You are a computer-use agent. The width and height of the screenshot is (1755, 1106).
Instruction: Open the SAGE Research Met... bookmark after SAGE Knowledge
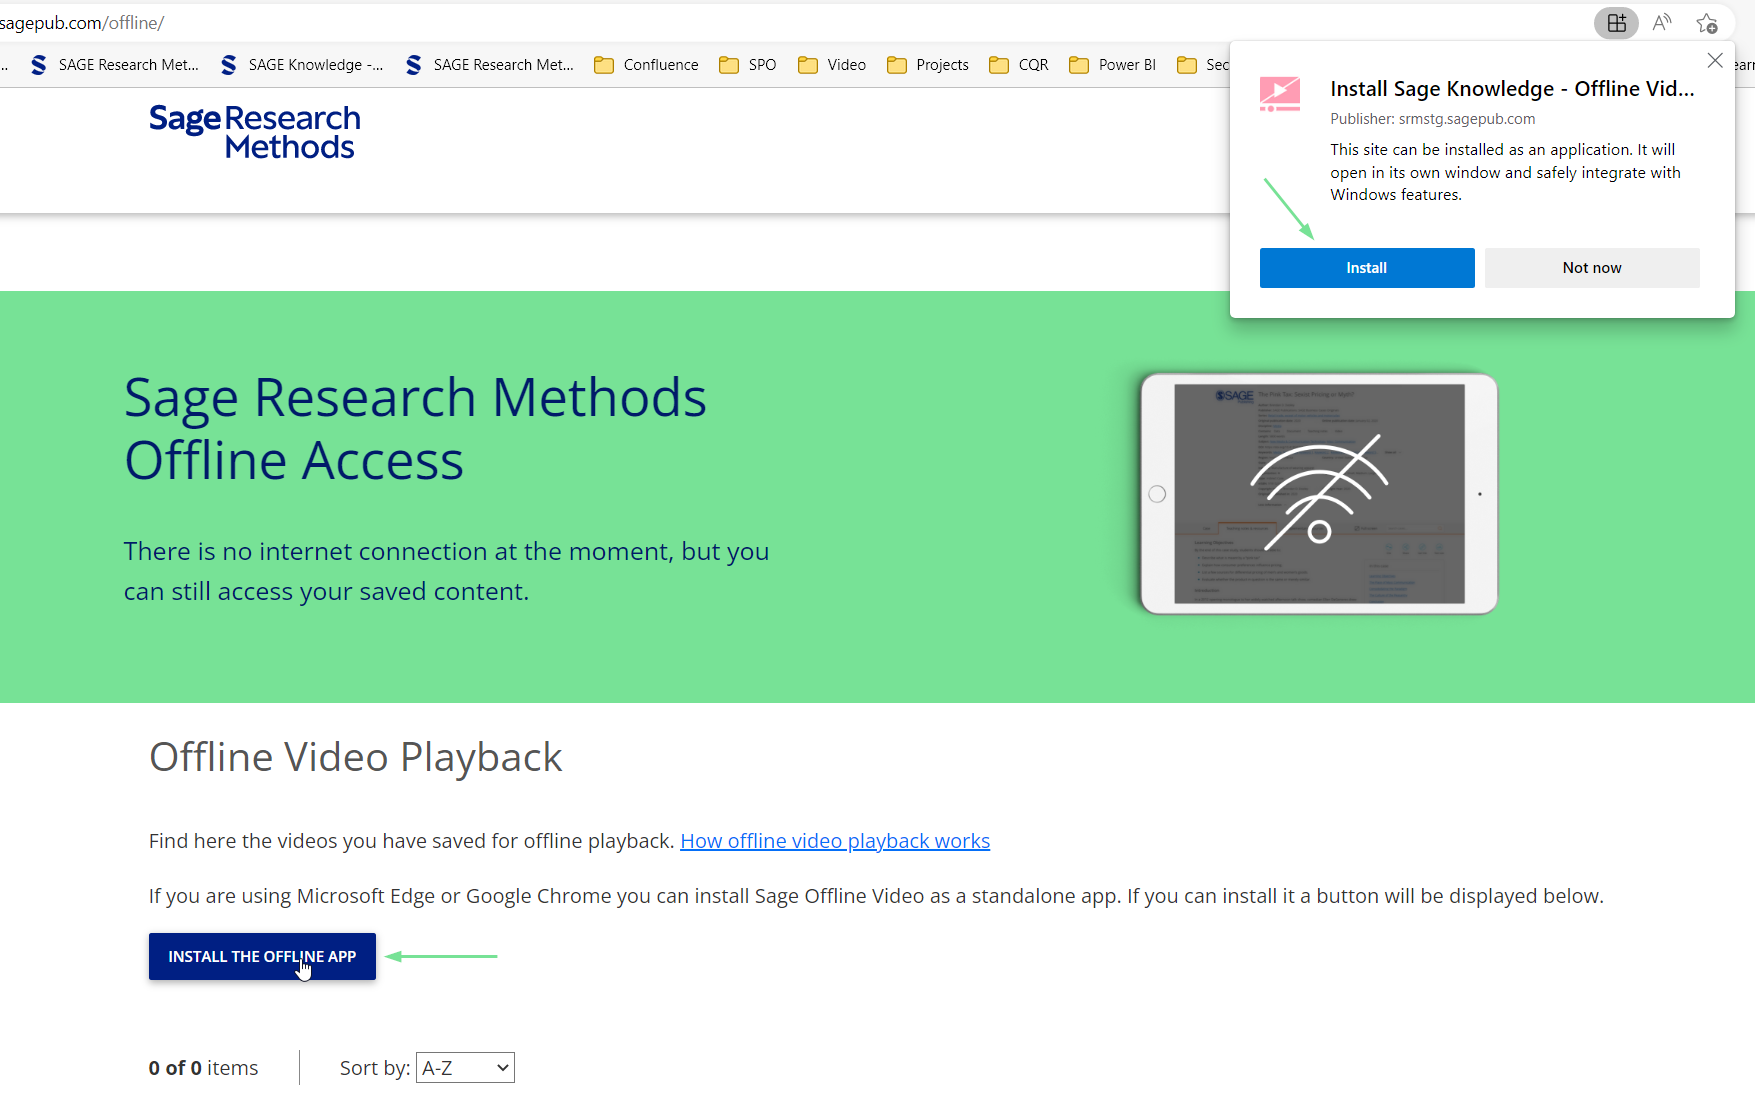tap(490, 65)
